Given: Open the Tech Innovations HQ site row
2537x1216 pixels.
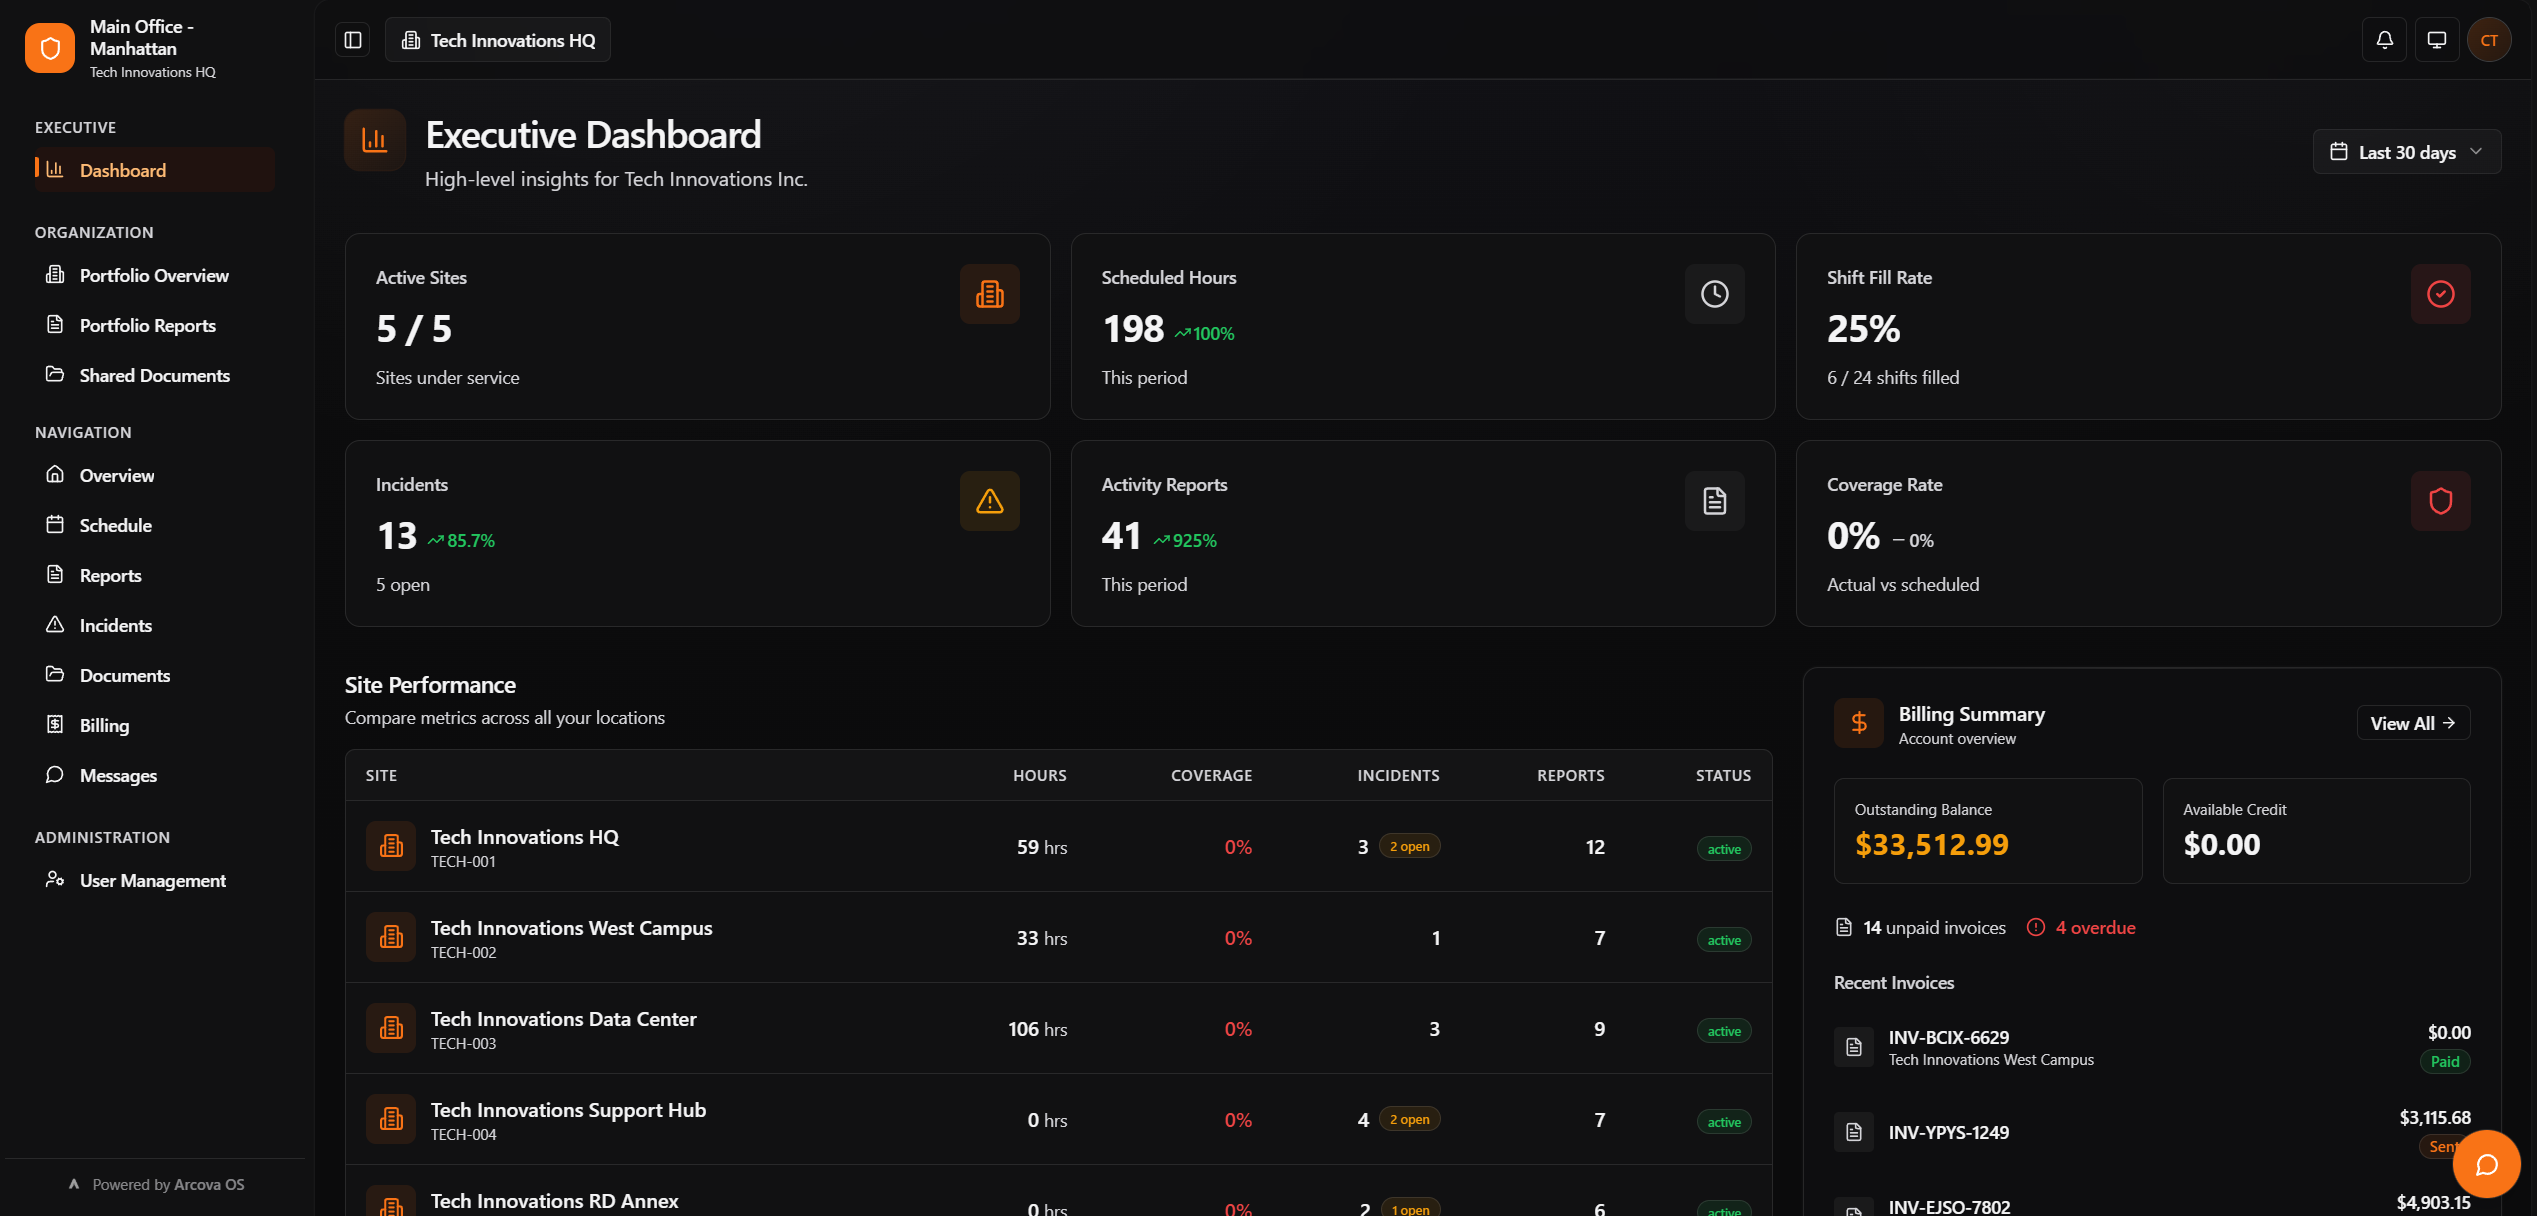Looking at the screenshot, I should click(x=1058, y=847).
